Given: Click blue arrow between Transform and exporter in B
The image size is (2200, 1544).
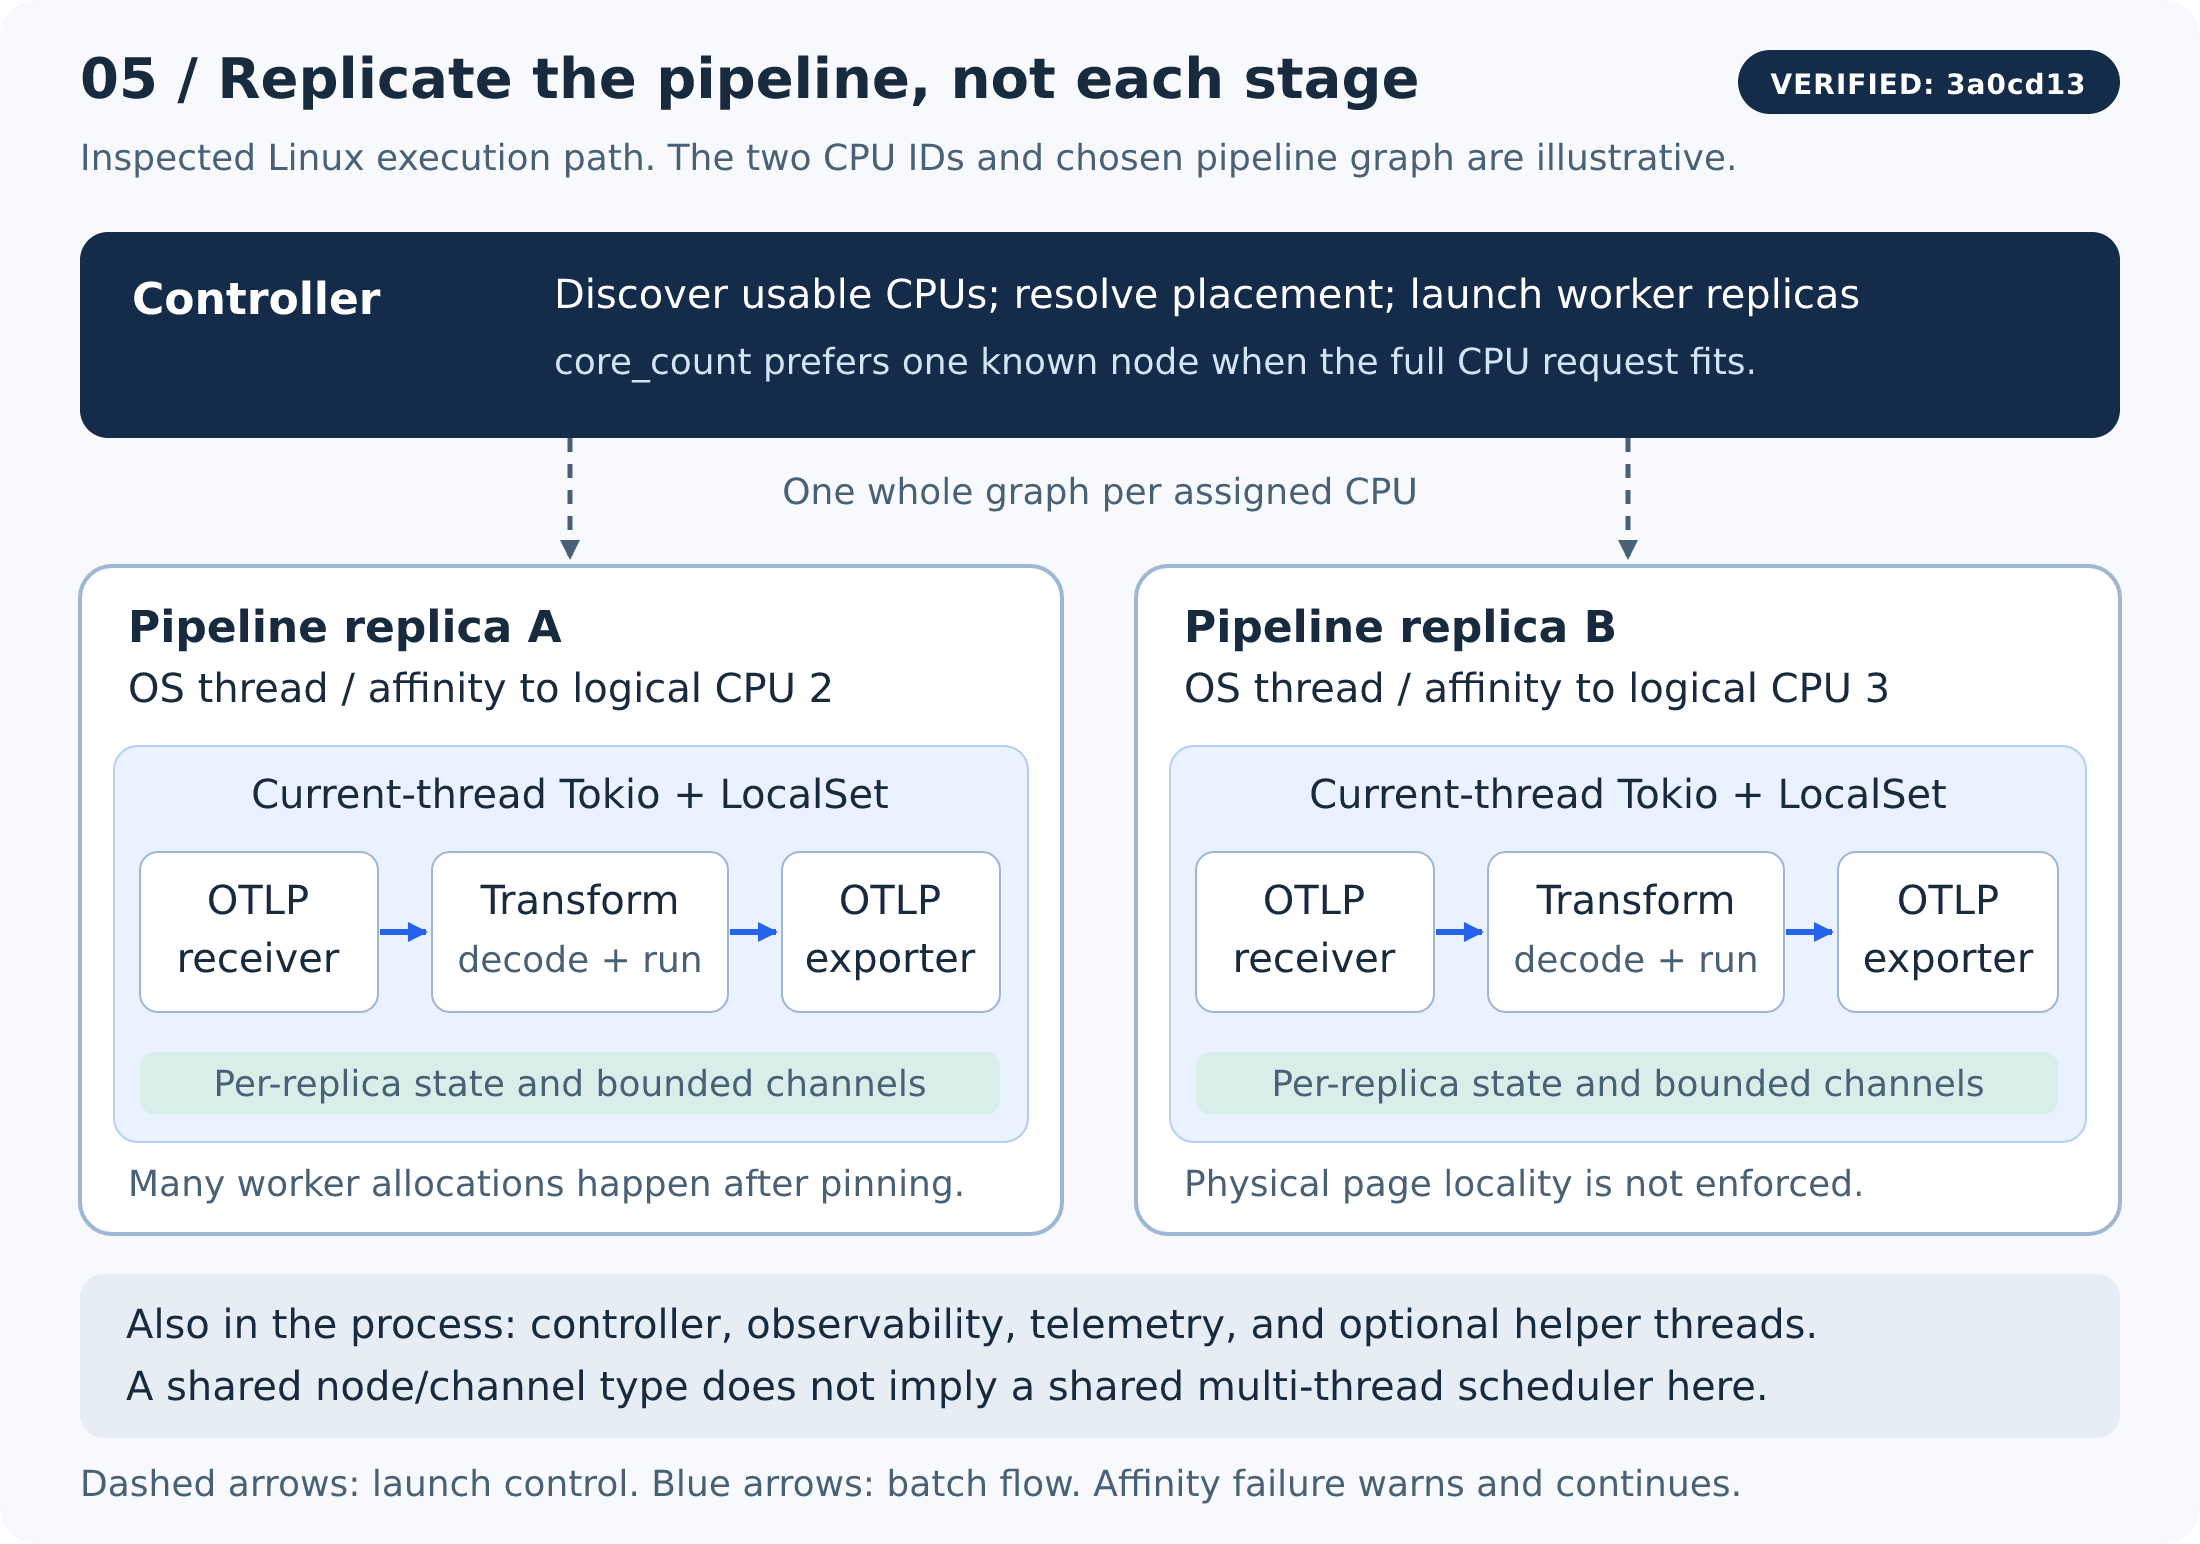Looking at the screenshot, I should 1810,932.
